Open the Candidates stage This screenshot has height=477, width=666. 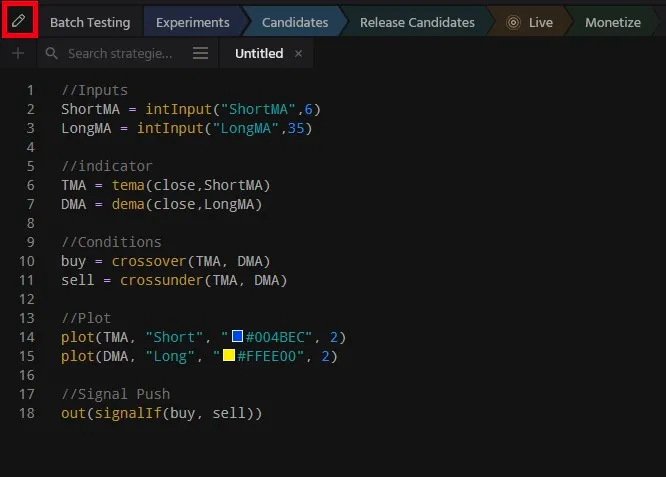click(x=295, y=22)
